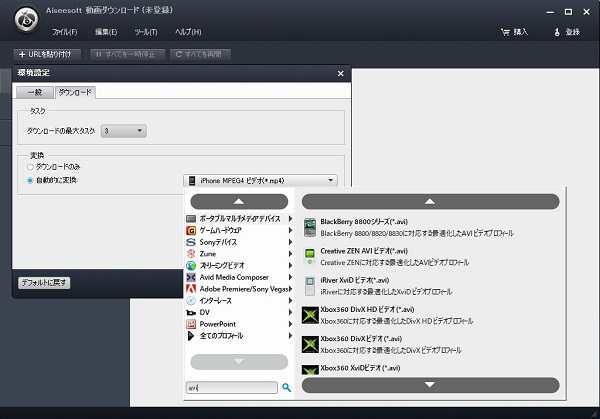Click the portable multimedia device category icon
600x419 pixels.
[x=191, y=219]
